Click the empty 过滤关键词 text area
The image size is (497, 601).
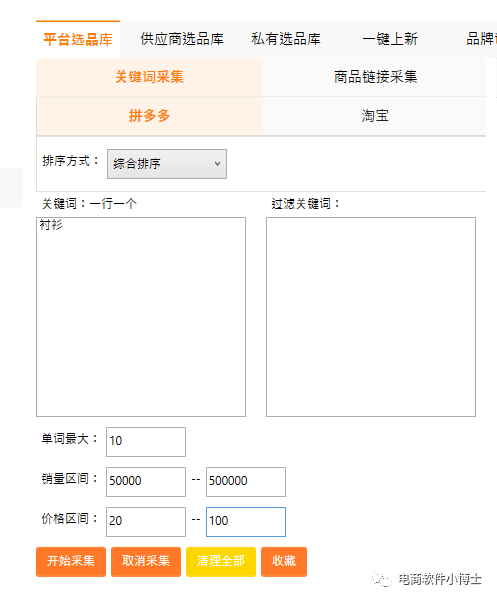click(371, 317)
